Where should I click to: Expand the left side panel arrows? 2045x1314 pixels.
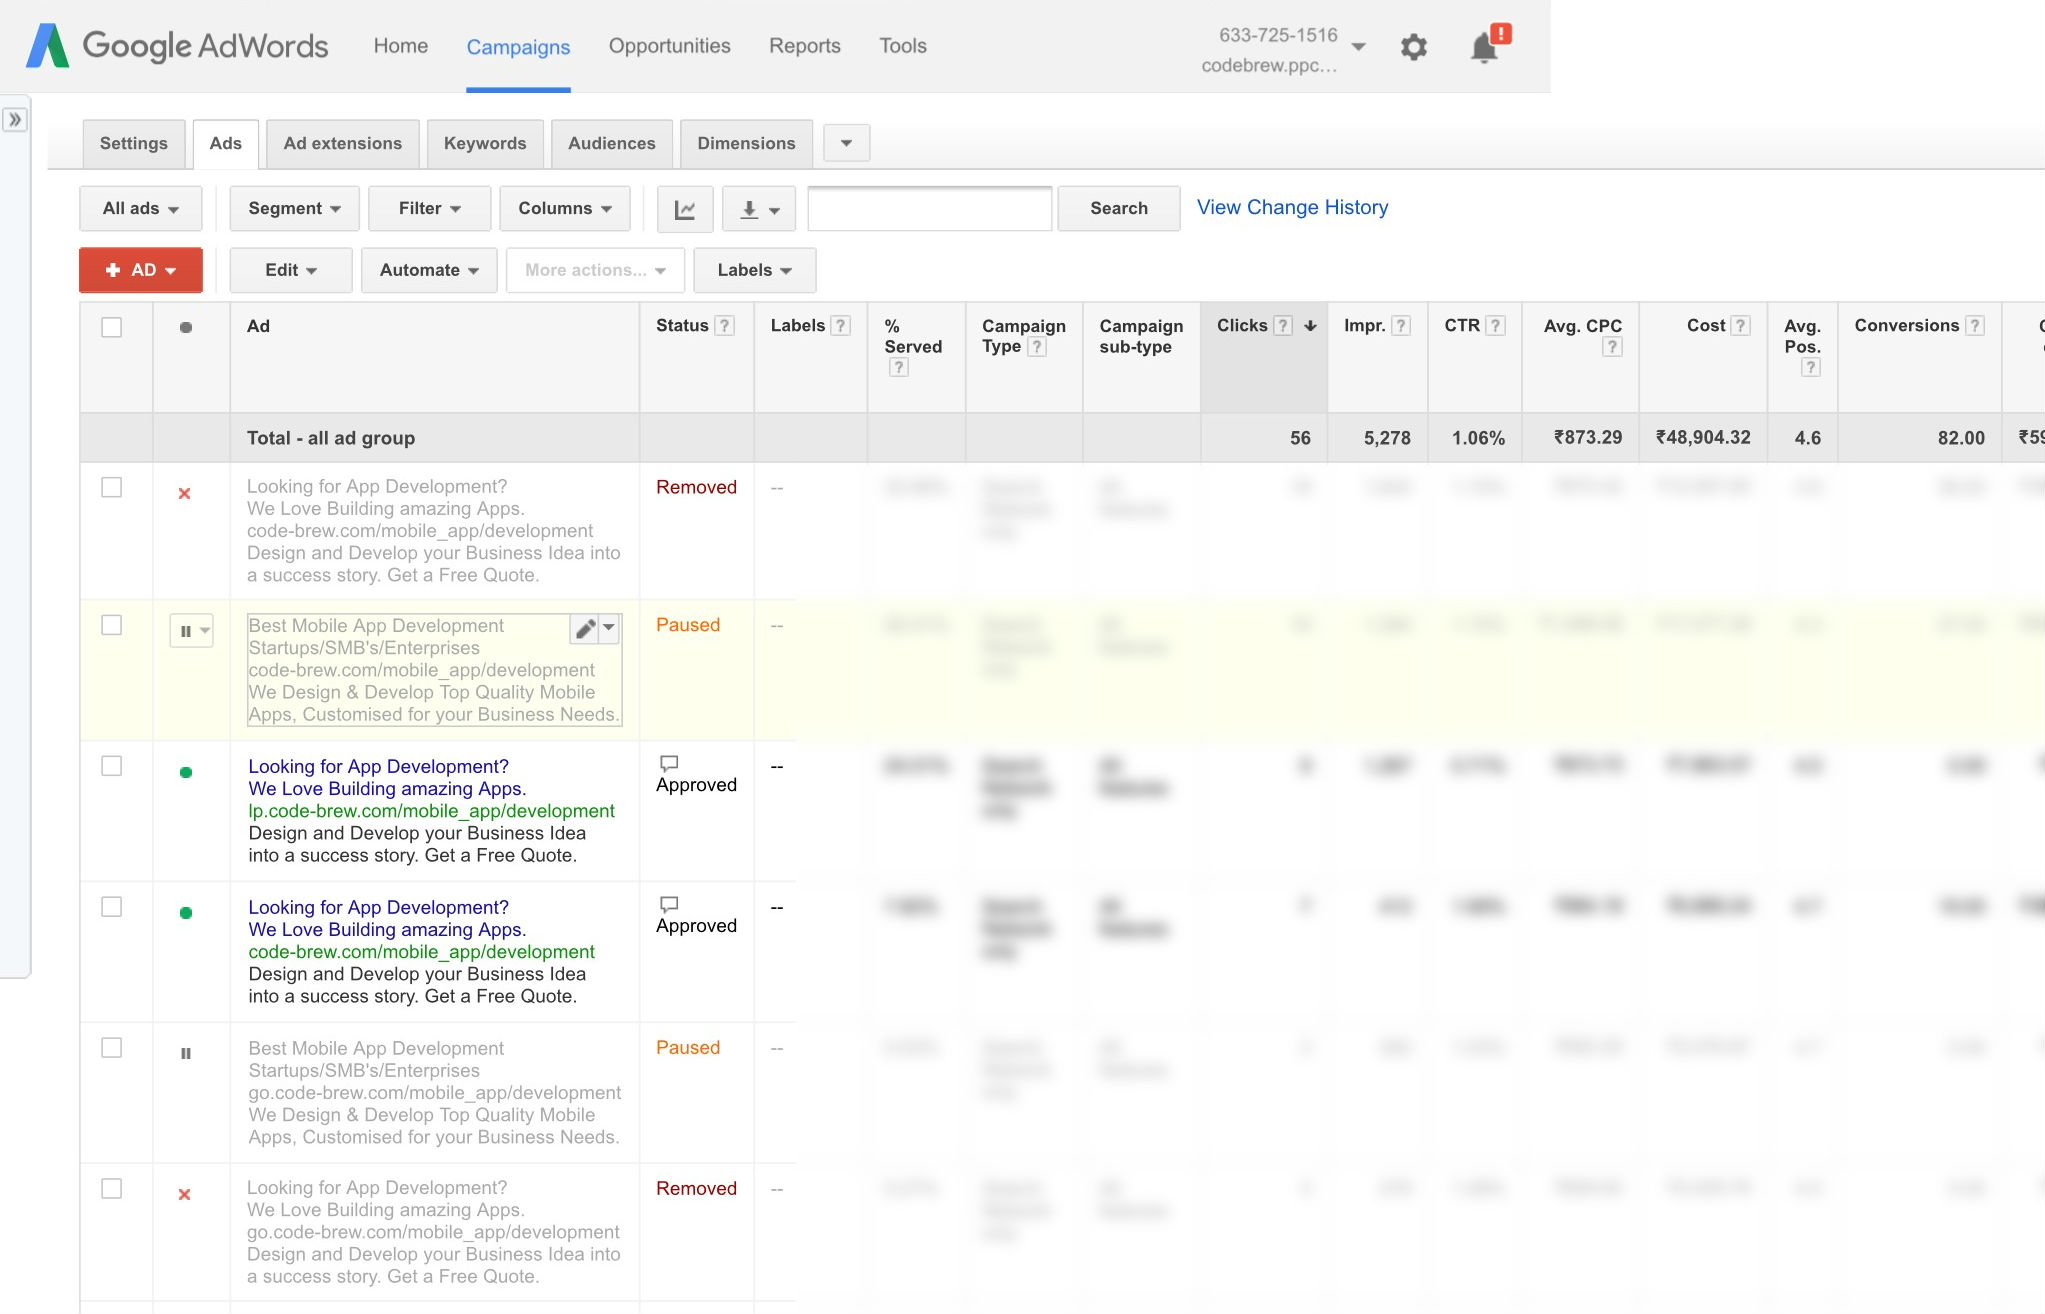[15, 120]
